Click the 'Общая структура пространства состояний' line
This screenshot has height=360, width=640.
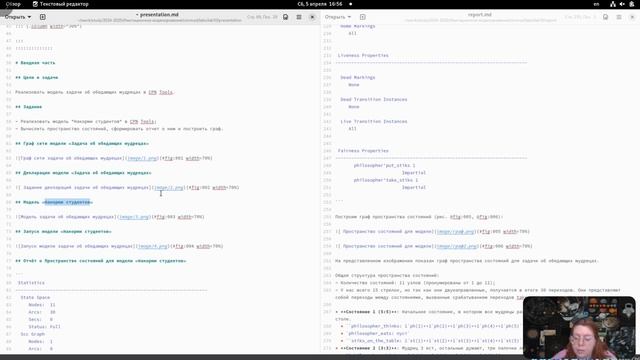point(387,276)
